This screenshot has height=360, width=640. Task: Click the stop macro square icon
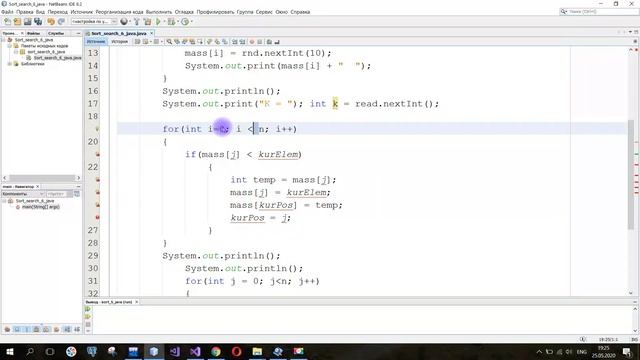(x=260, y=42)
